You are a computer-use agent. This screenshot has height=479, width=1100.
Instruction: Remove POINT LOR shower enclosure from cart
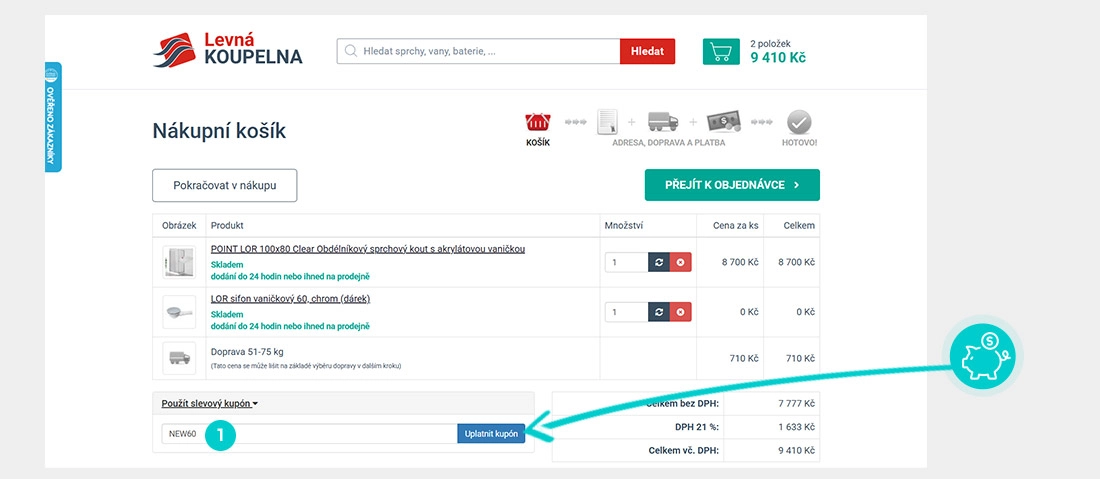680,262
